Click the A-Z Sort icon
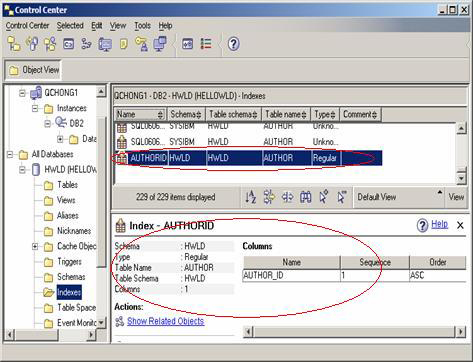The height and width of the screenshot is (362, 473). click(x=251, y=197)
